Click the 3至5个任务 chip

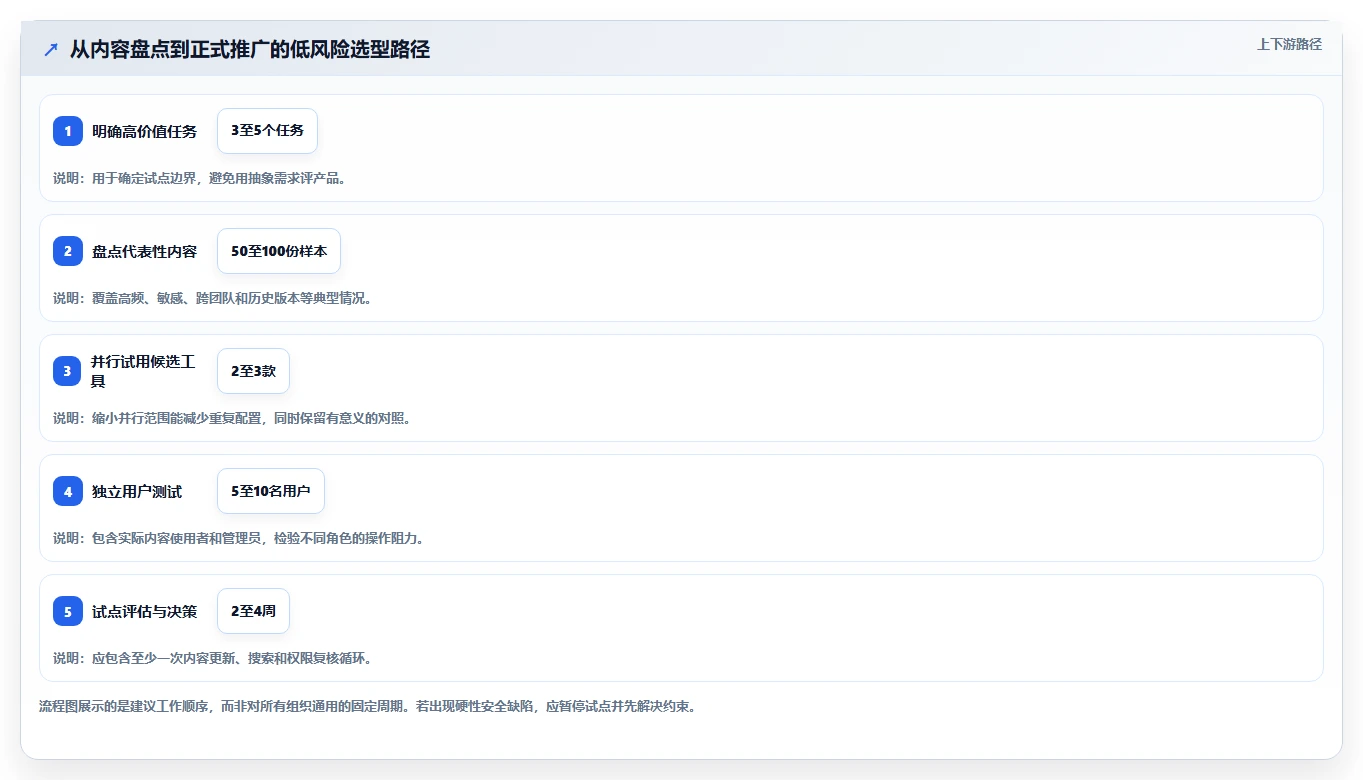[x=267, y=131]
